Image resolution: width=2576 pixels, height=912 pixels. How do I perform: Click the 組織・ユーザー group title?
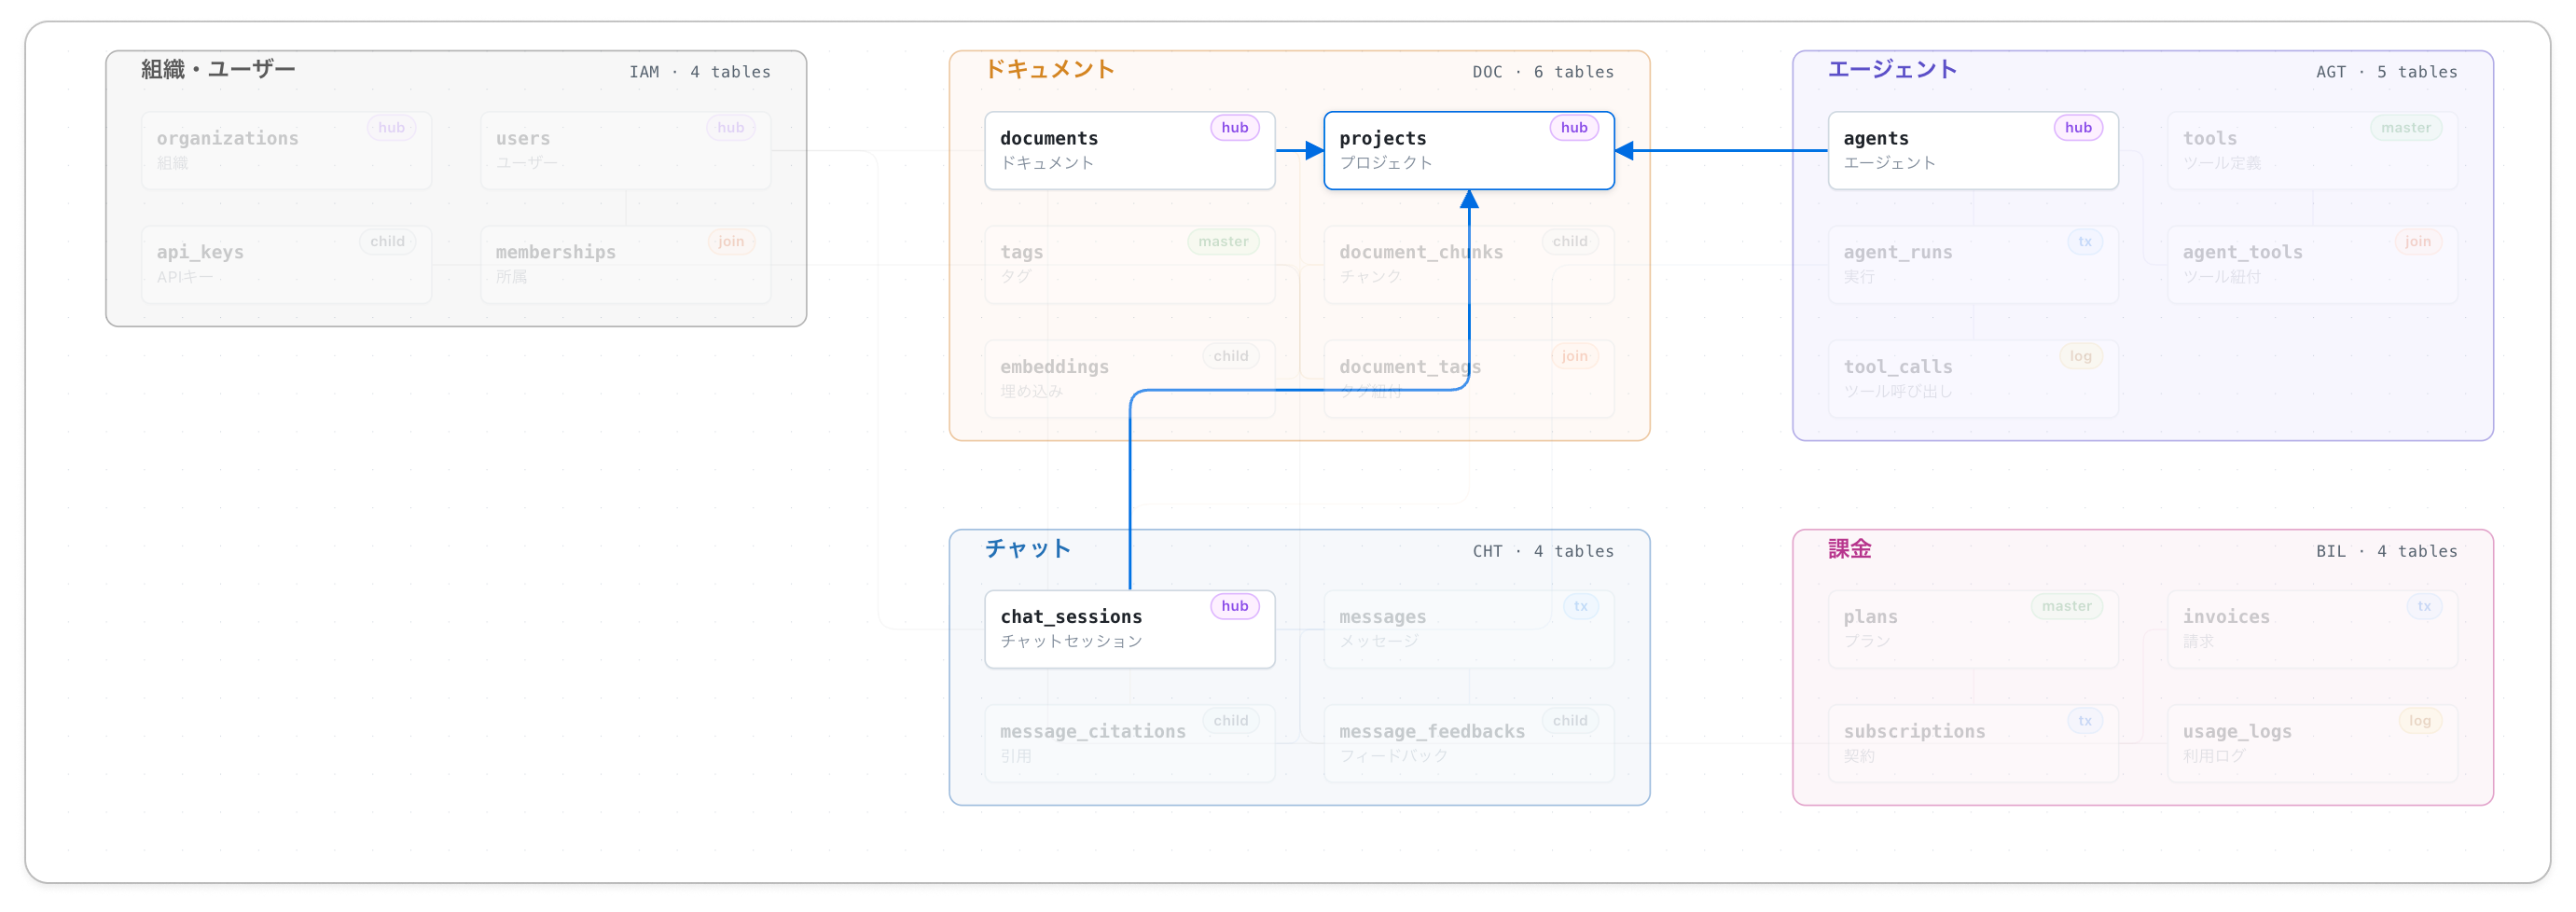tap(218, 69)
